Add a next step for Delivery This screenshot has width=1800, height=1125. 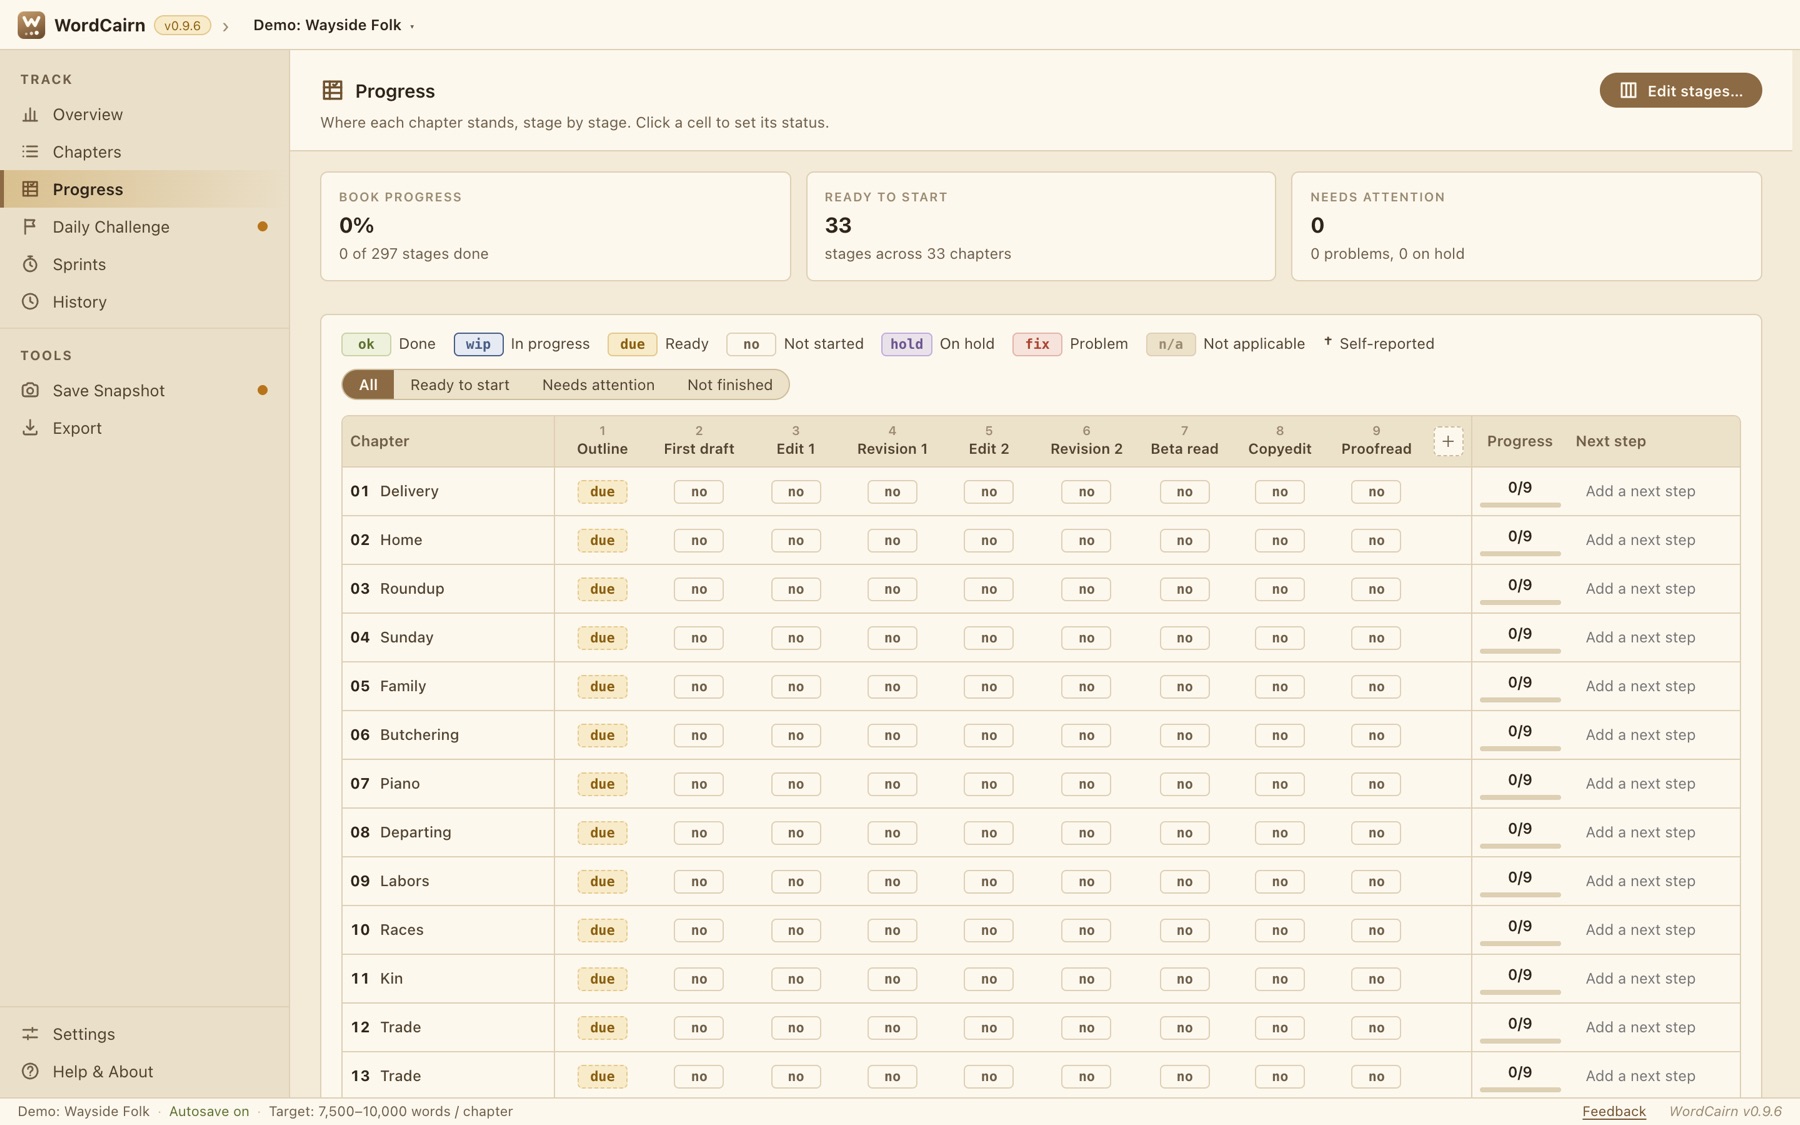coord(1640,491)
